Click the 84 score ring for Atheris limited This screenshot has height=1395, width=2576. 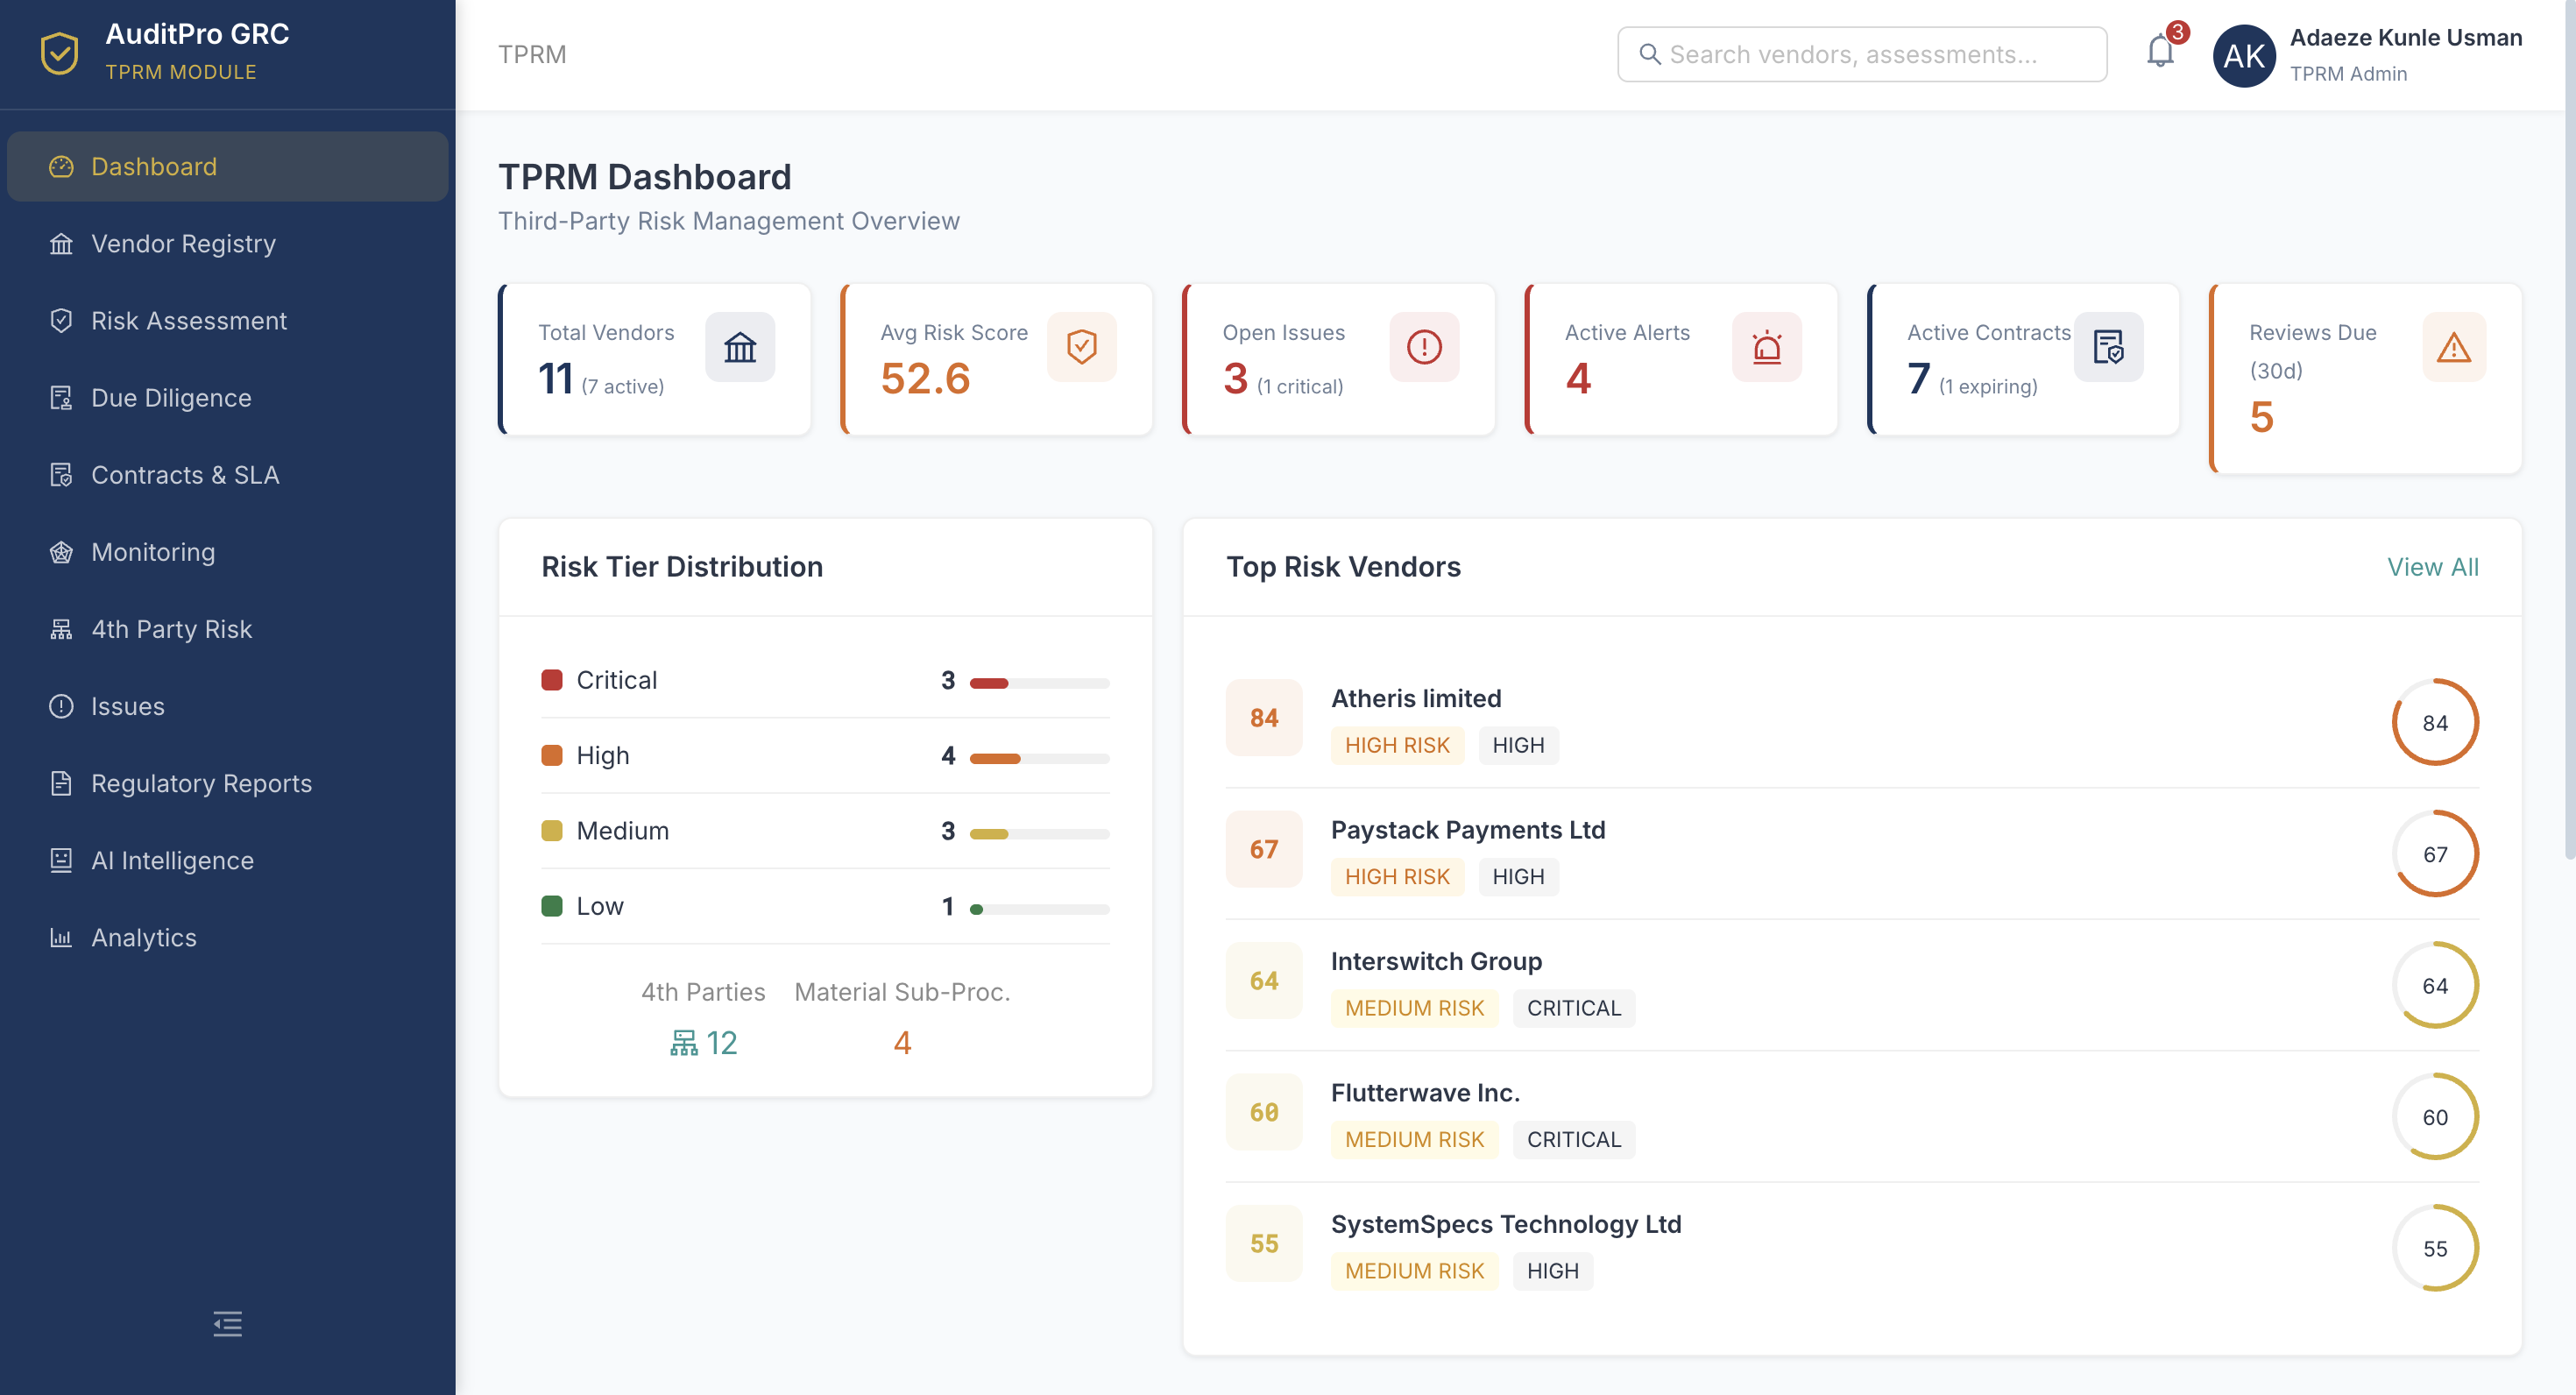[2435, 721]
